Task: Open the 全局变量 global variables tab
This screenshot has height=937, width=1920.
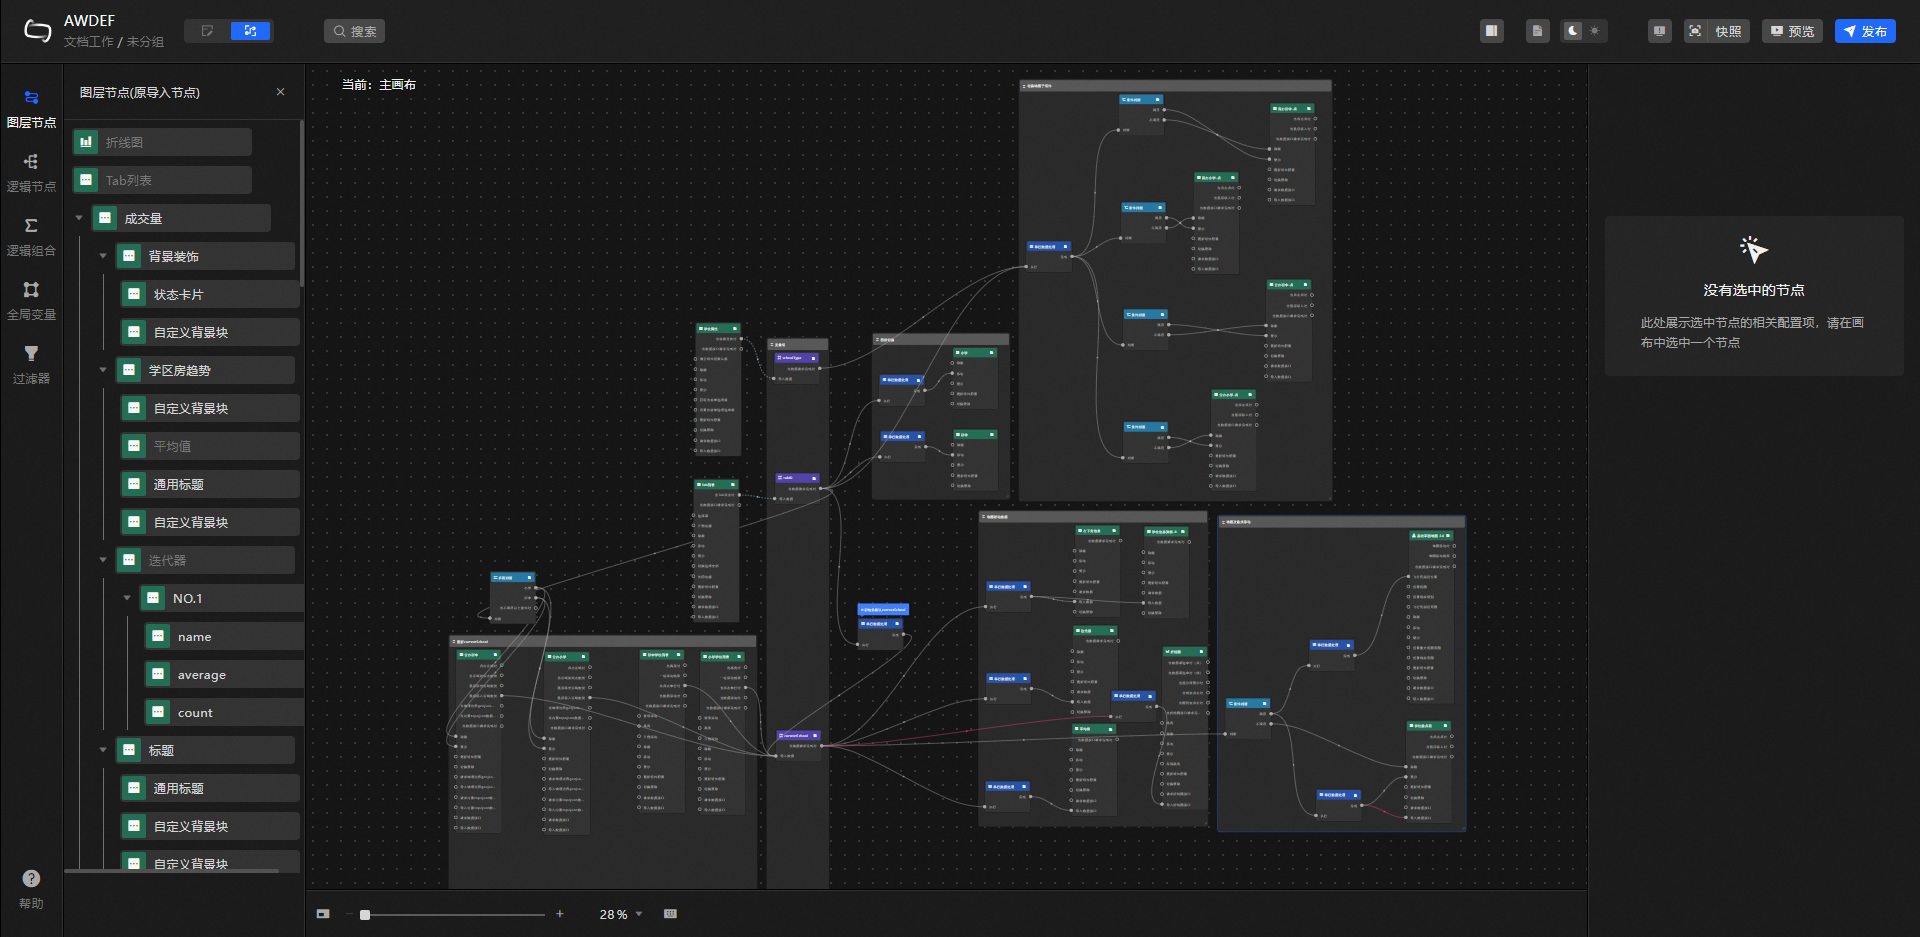Action: point(31,300)
